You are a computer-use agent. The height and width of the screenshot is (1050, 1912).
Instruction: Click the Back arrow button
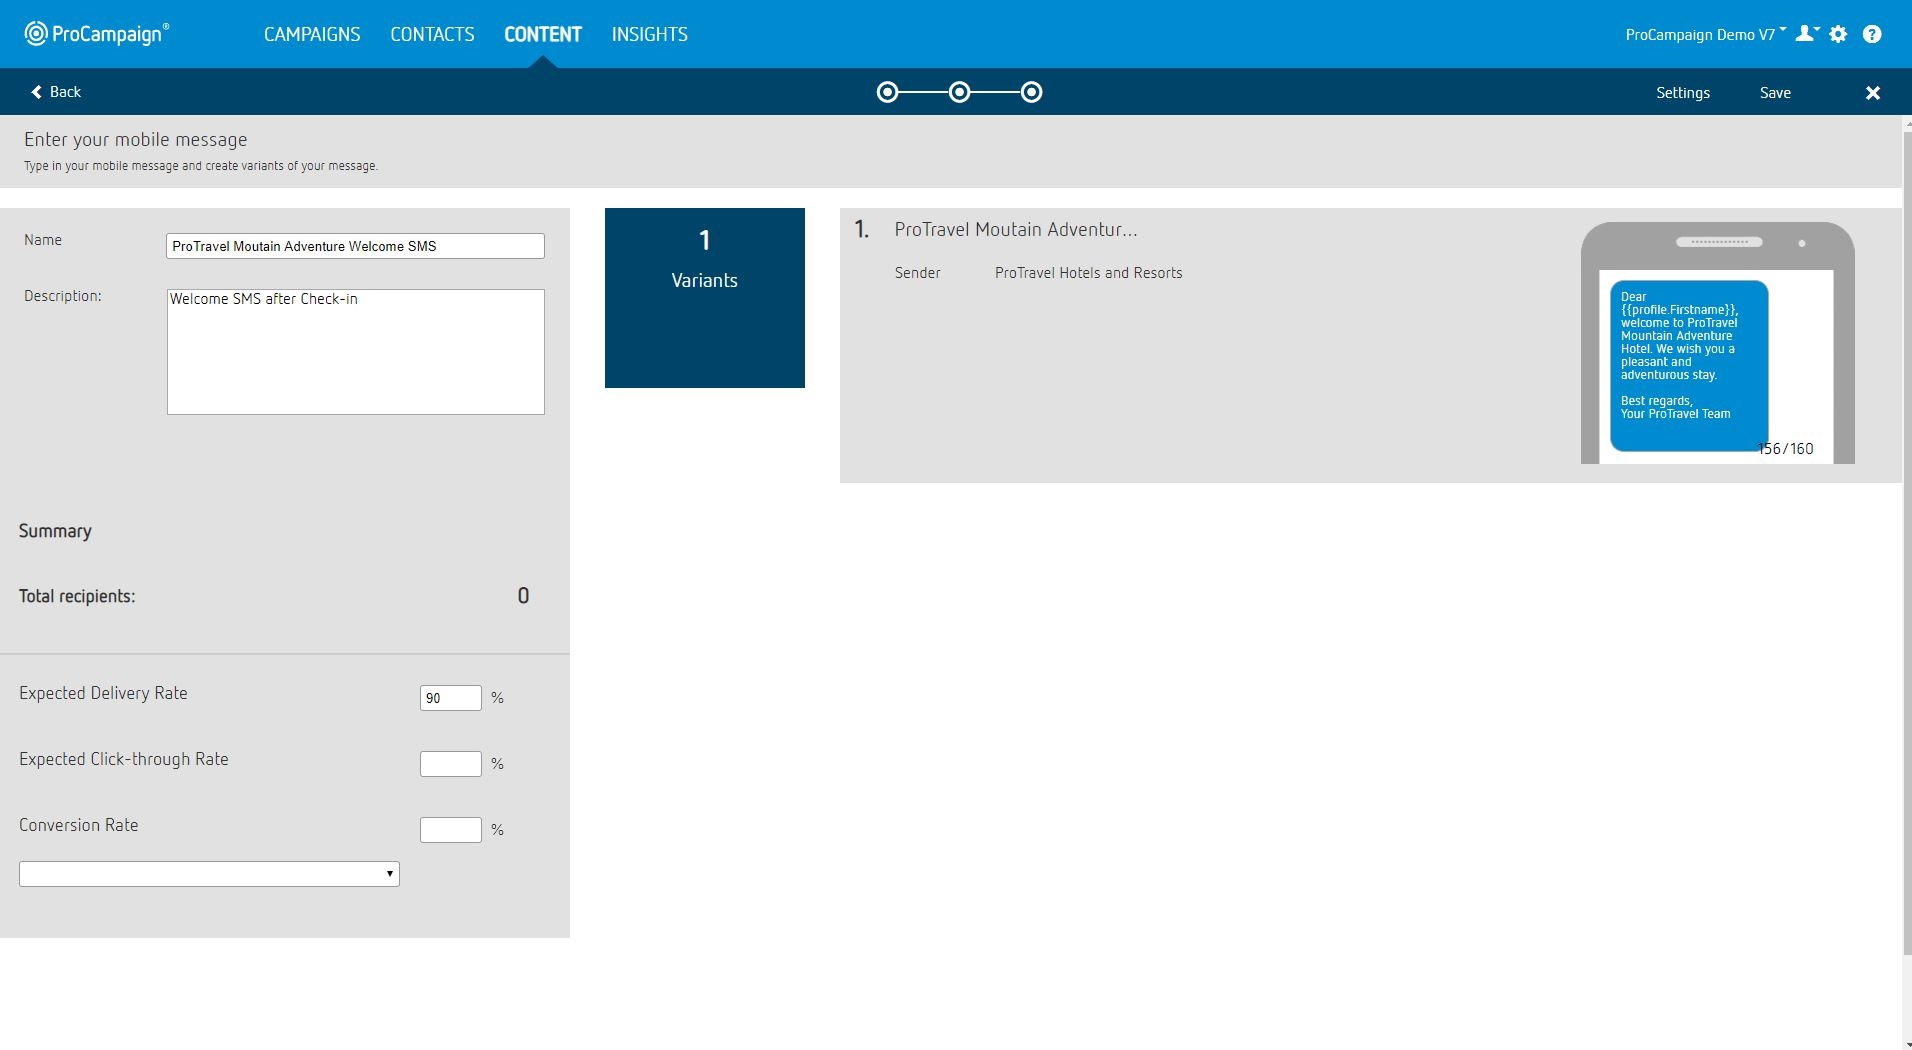coord(56,92)
